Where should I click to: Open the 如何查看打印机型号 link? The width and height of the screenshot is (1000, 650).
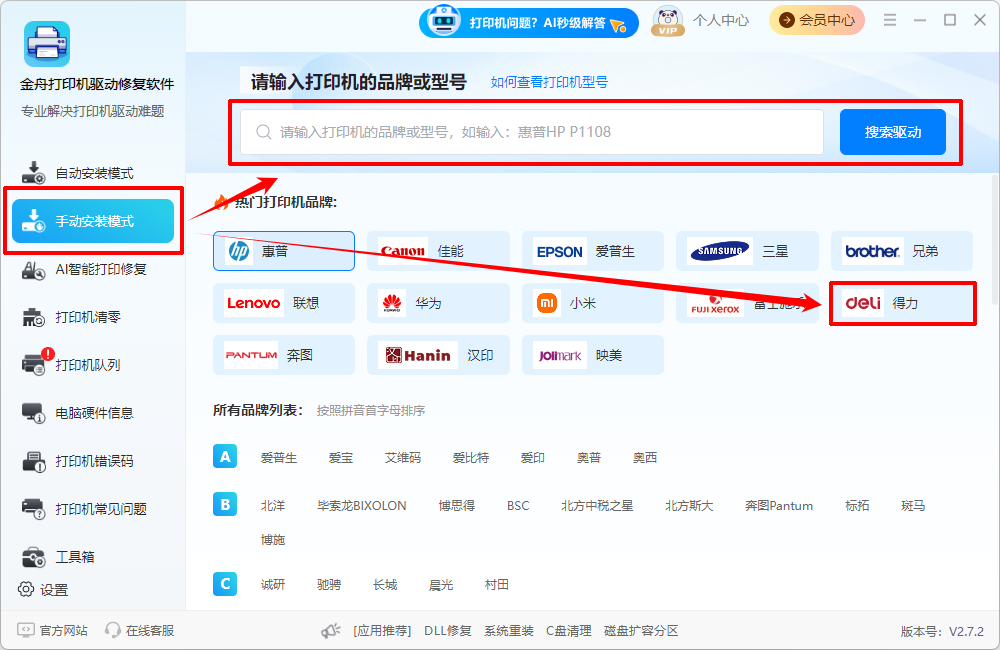tap(549, 82)
